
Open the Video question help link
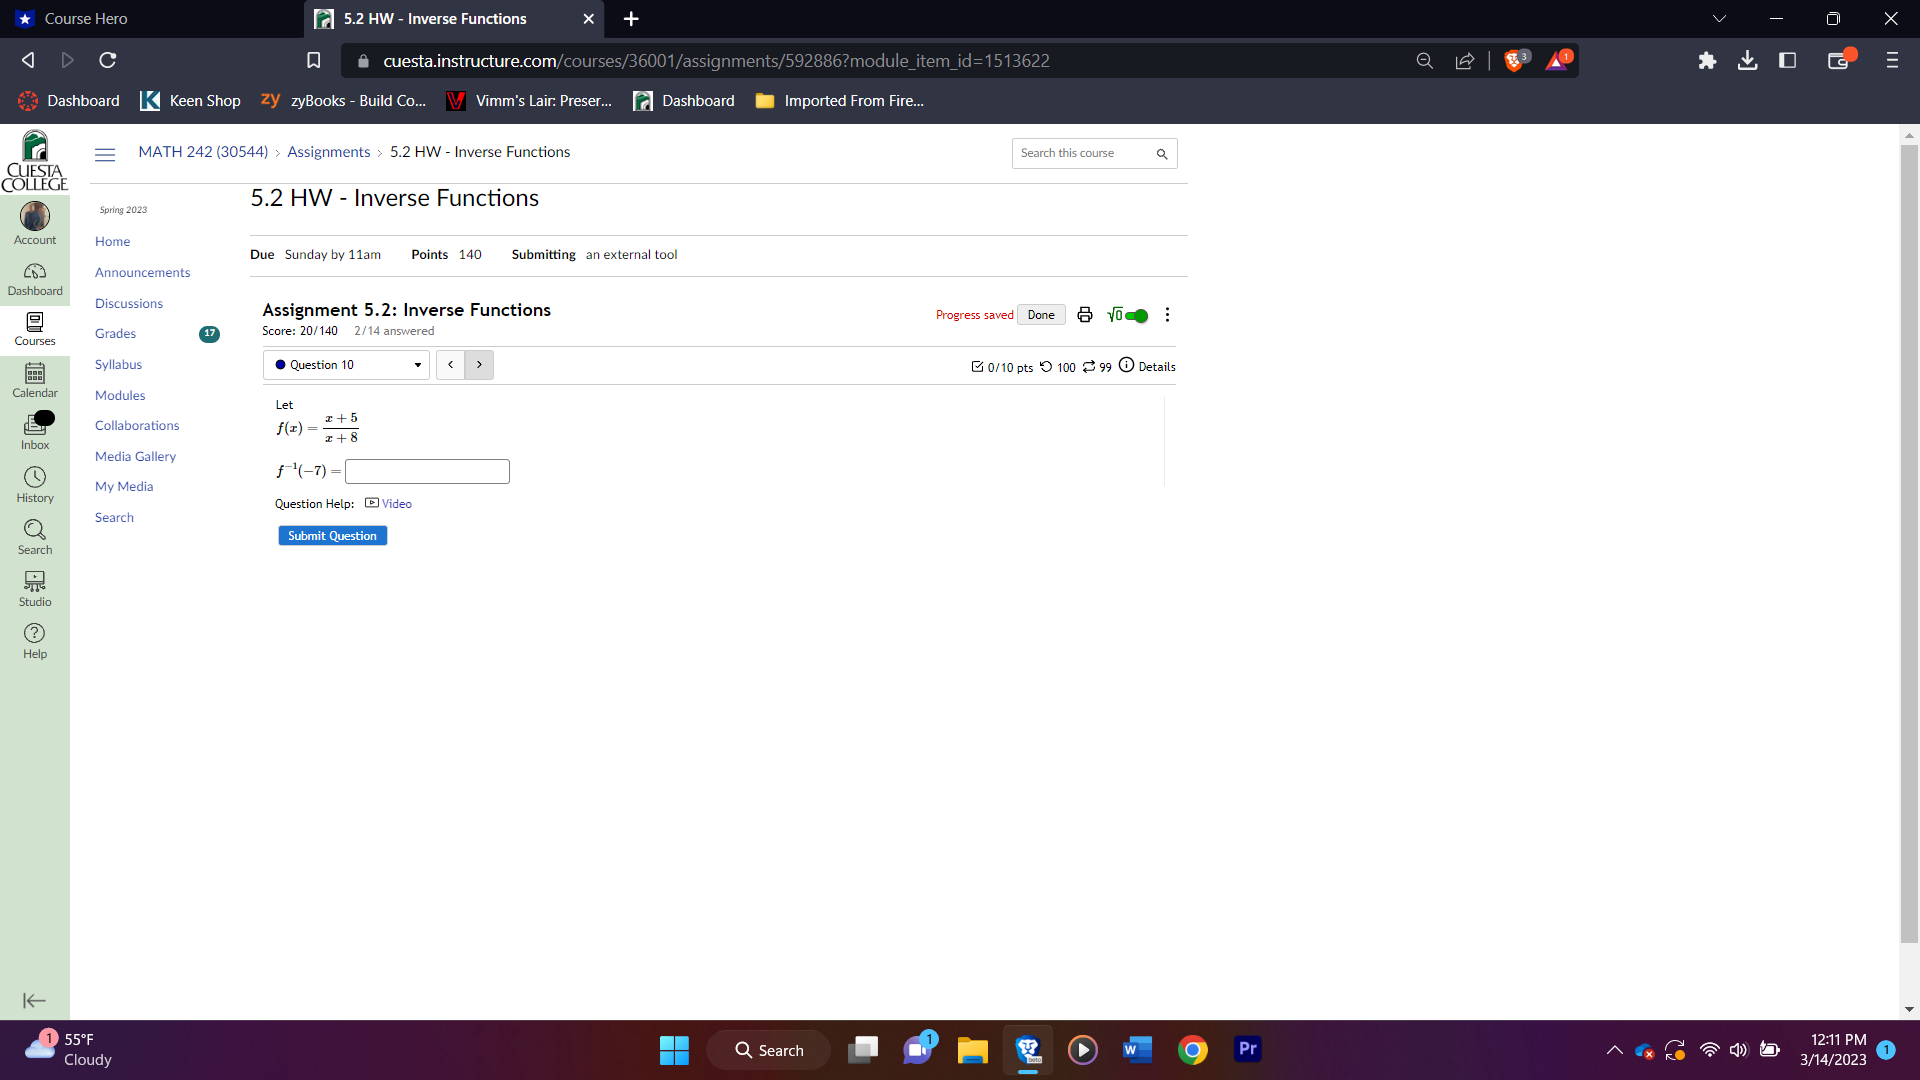pyautogui.click(x=396, y=504)
